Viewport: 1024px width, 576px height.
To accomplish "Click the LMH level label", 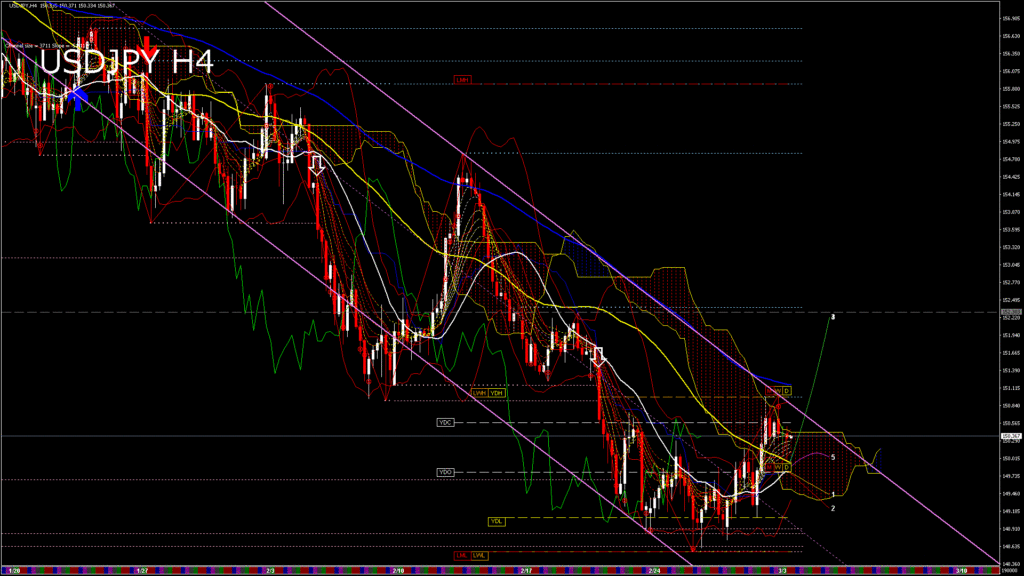I will [462, 80].
